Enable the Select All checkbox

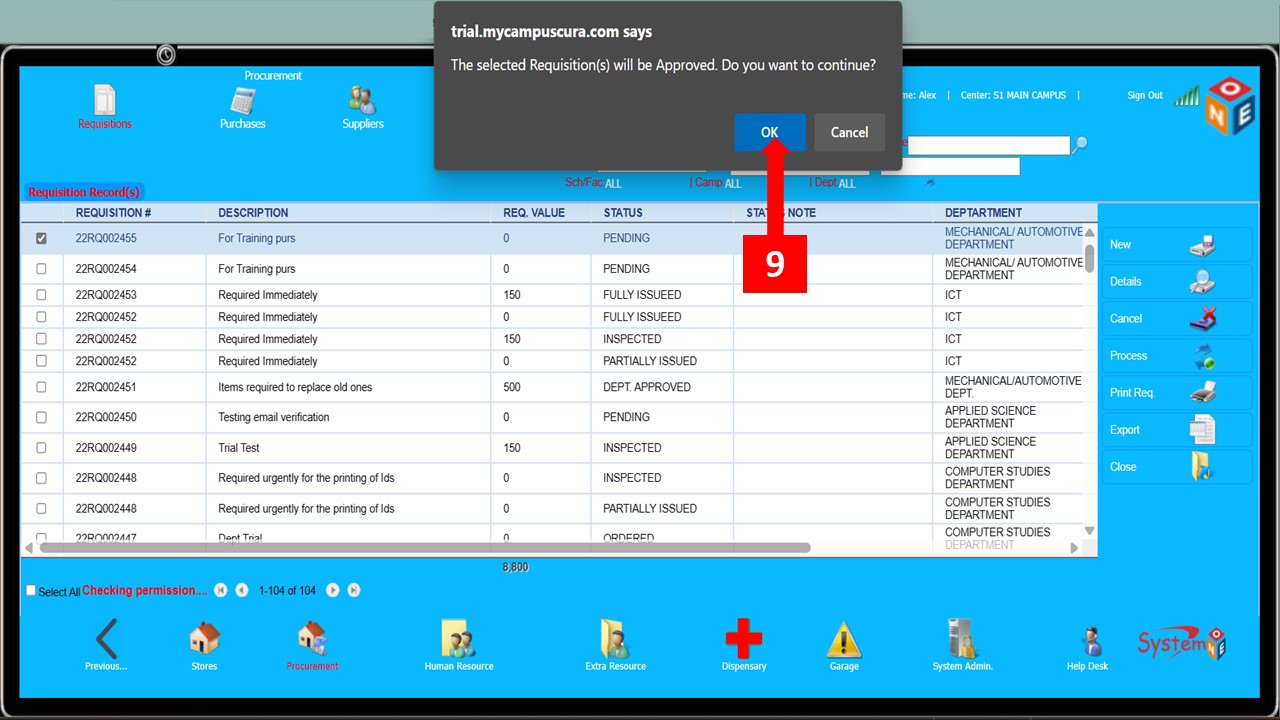coord(31,591)
